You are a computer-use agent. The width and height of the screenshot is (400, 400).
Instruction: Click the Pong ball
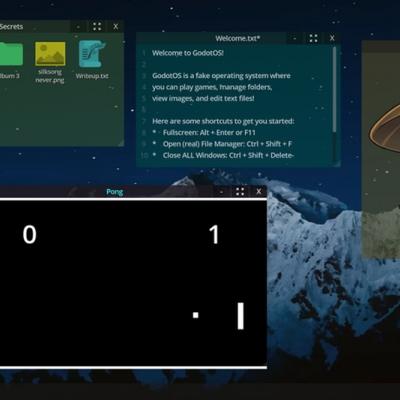tap(196, 315)
